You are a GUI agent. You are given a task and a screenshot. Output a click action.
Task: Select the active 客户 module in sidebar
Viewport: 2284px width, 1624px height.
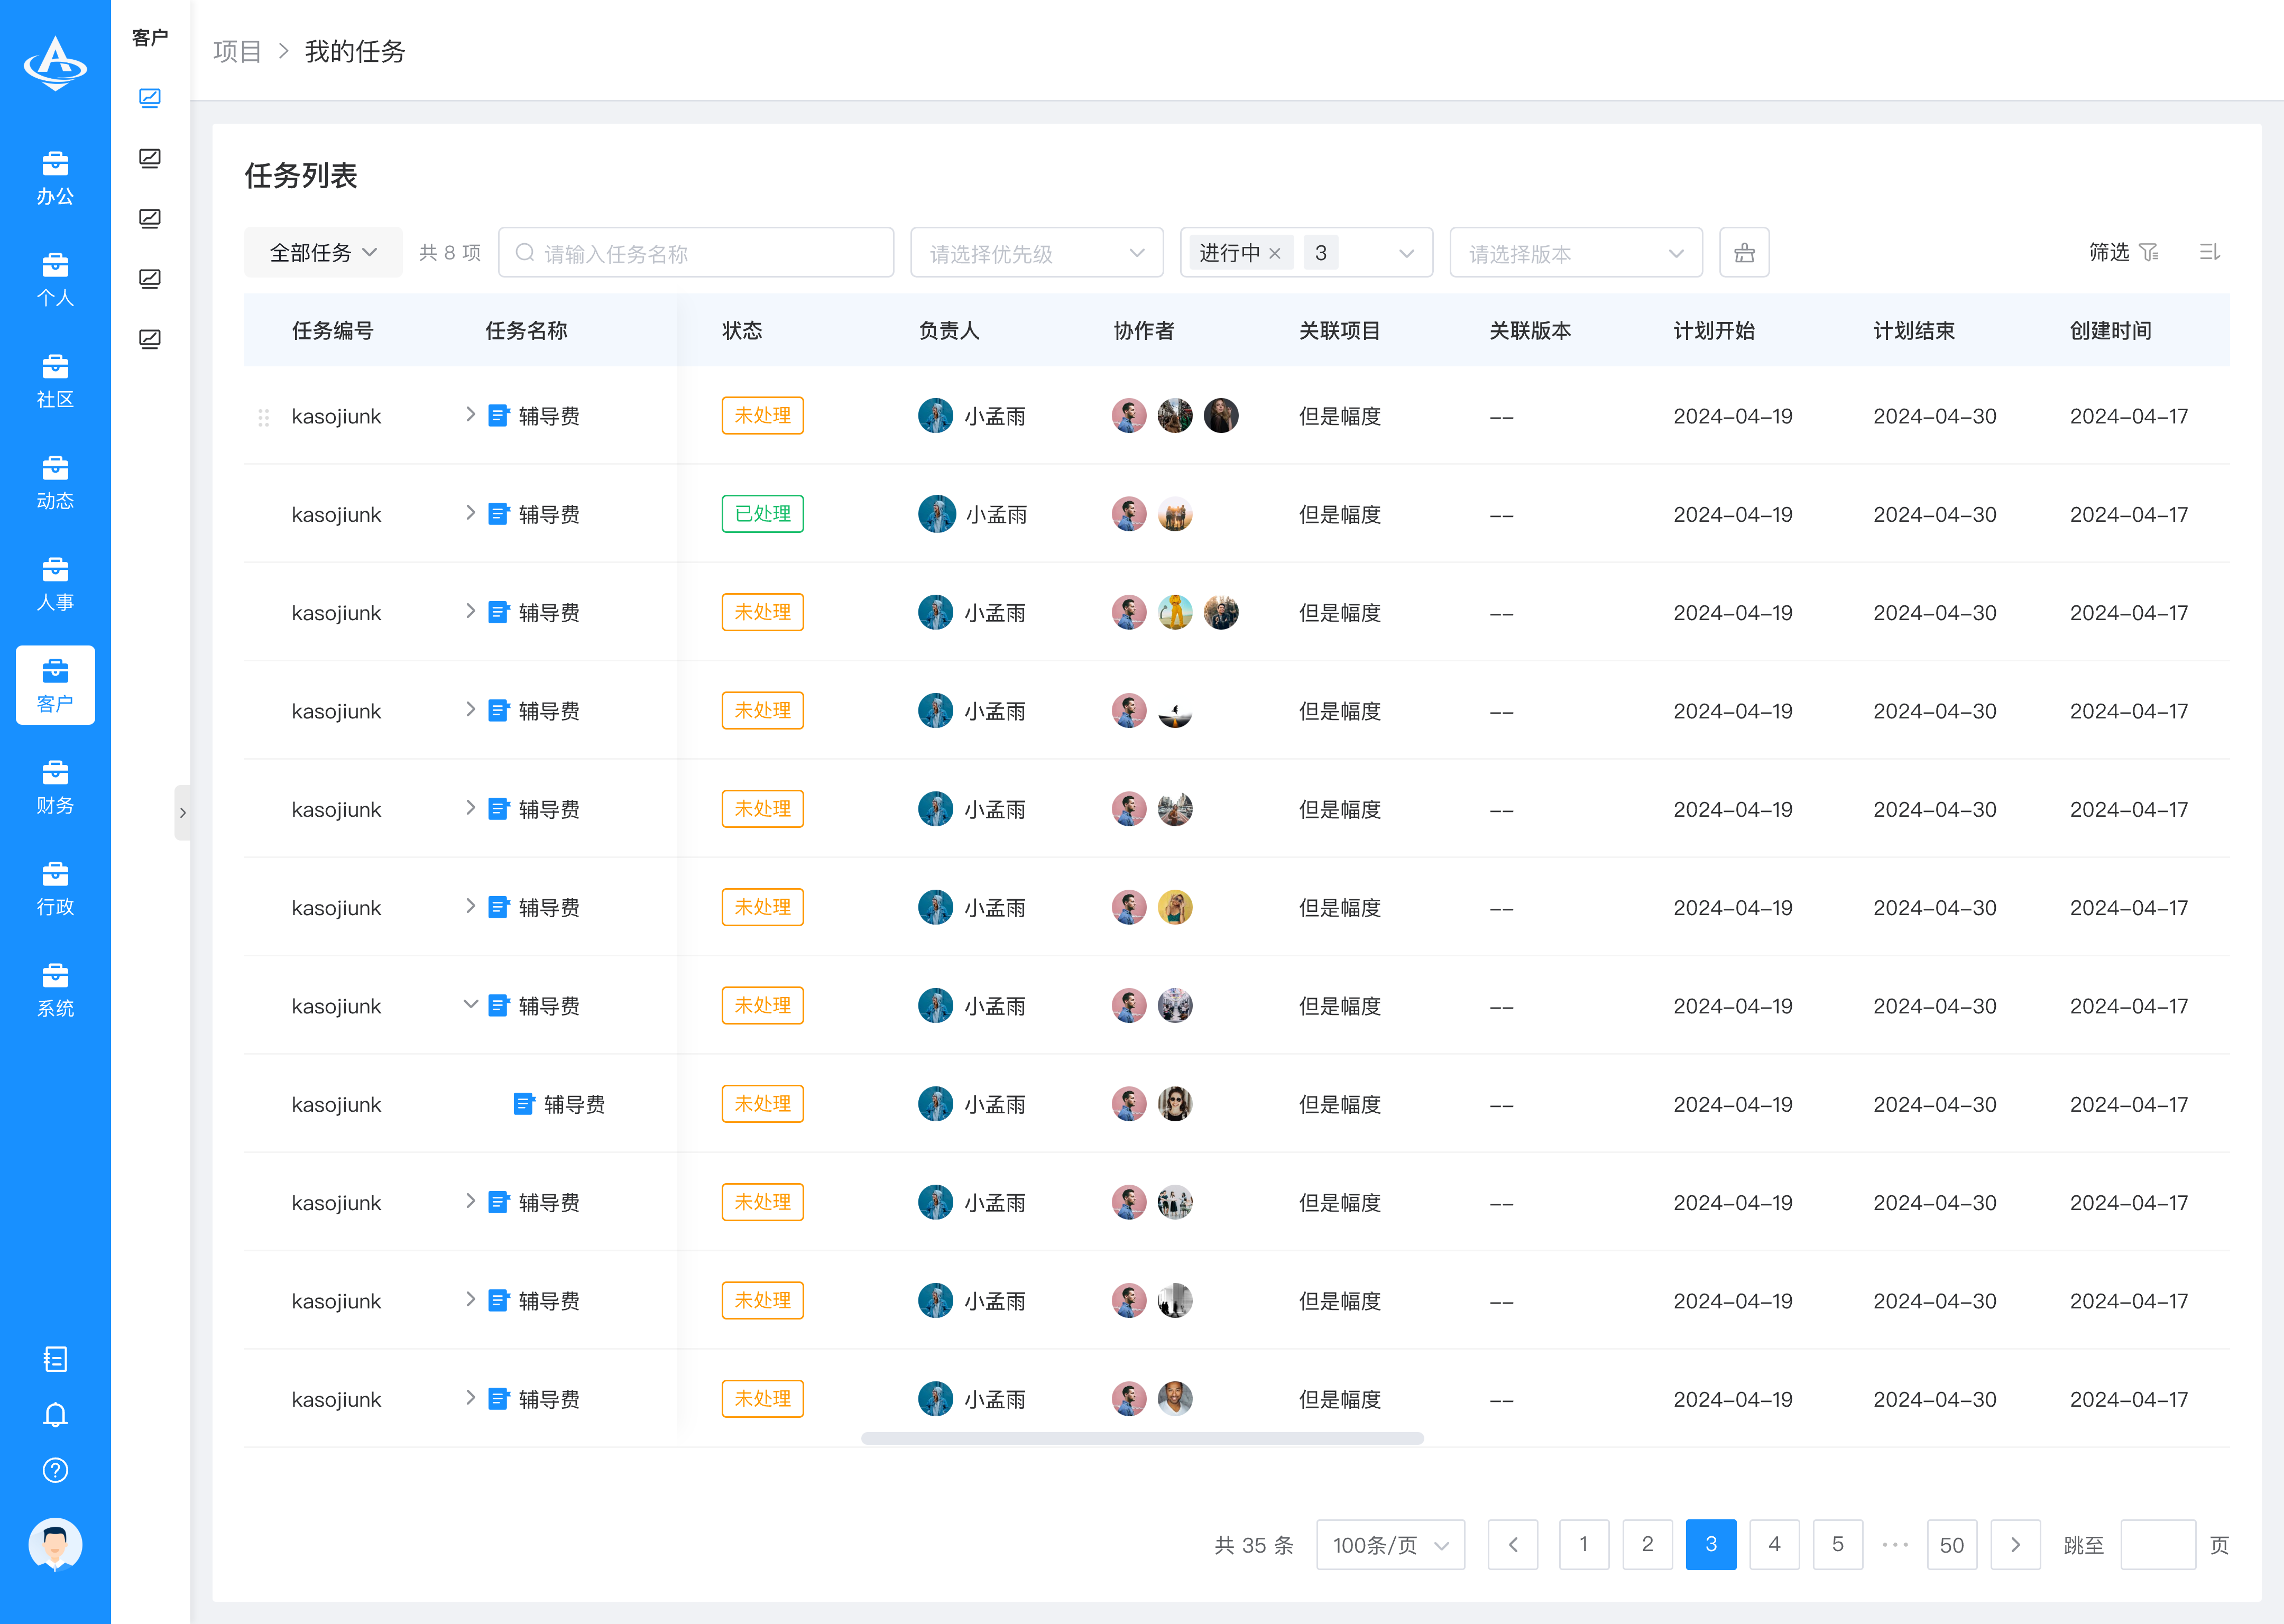55,686
